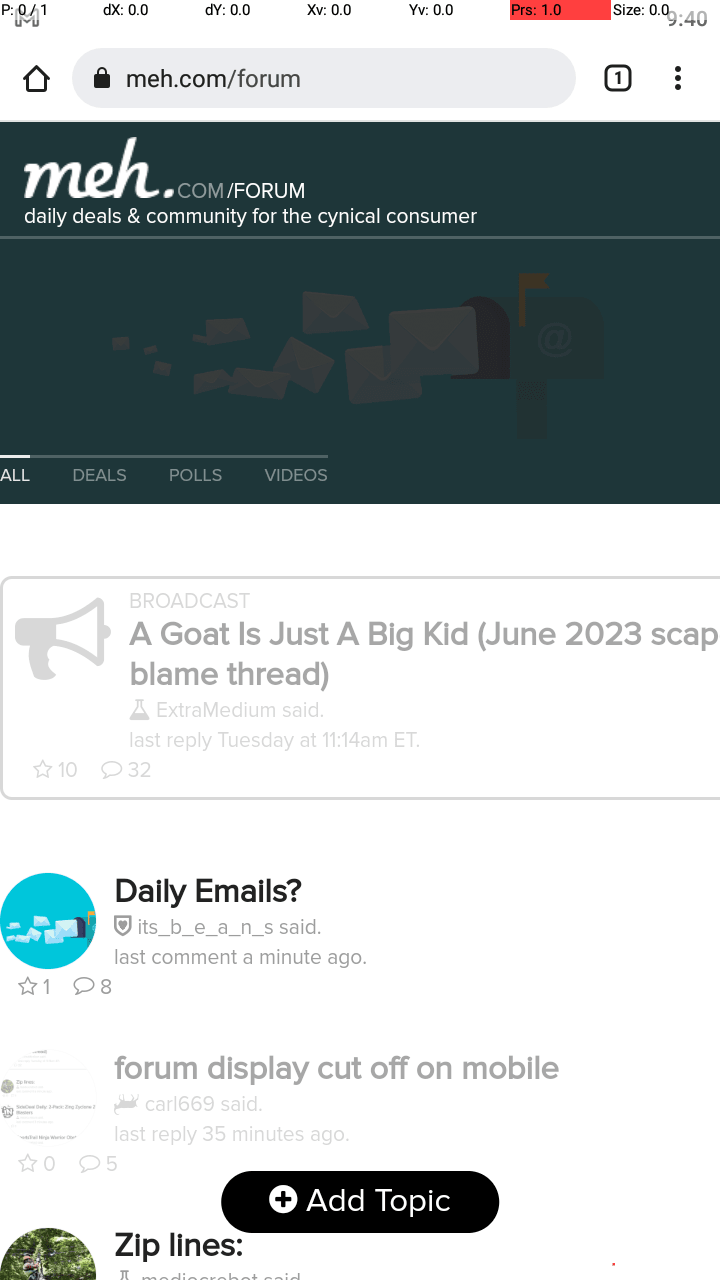The height and width of the screenshot is (1280, 720).
Task: Switch to the DEALS tab
Action: (x=99, y=475)
